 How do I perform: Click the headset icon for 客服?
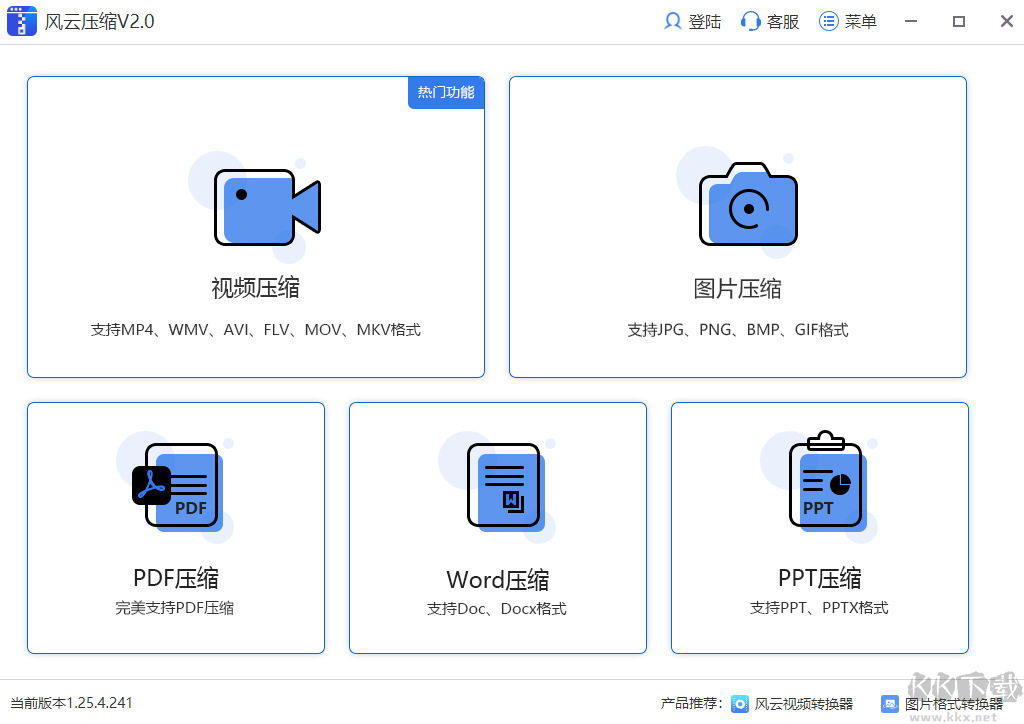[750, 21]
